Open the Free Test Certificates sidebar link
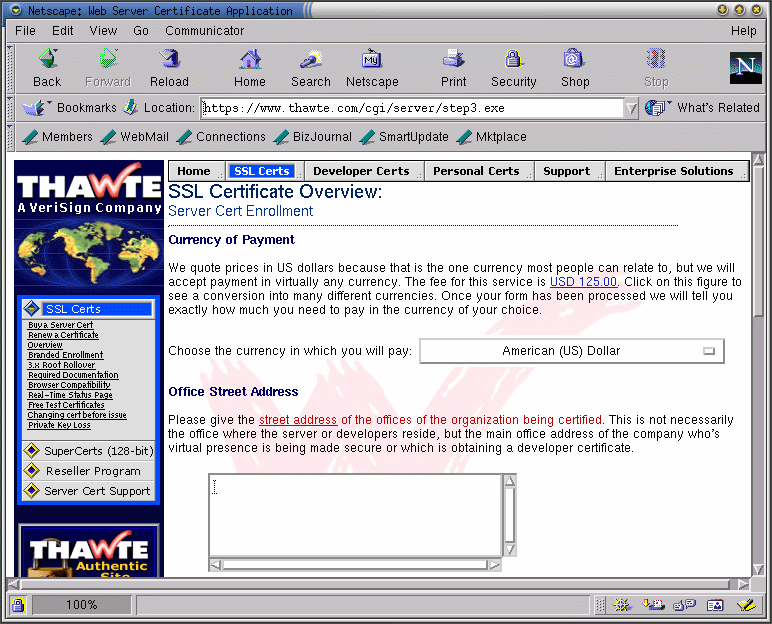The width and height of the screenshot is (772, 624). pyautogui.click(x=65, y=405)
